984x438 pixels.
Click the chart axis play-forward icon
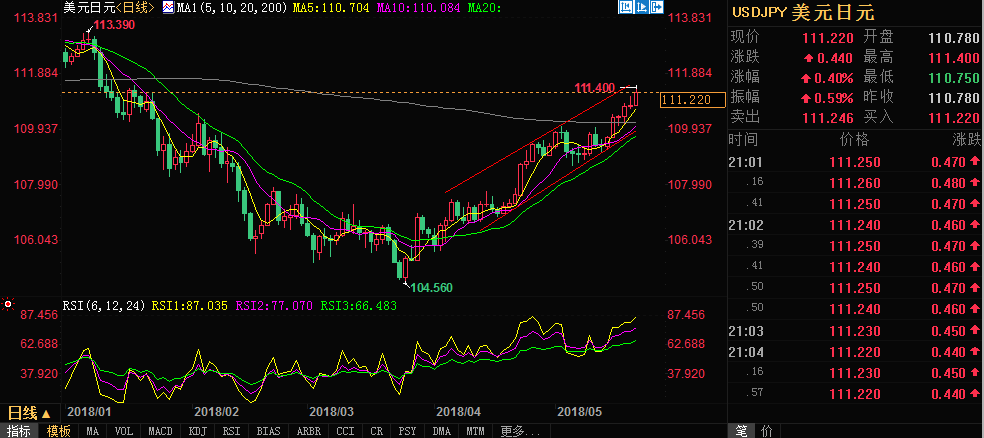coord(641,7)
